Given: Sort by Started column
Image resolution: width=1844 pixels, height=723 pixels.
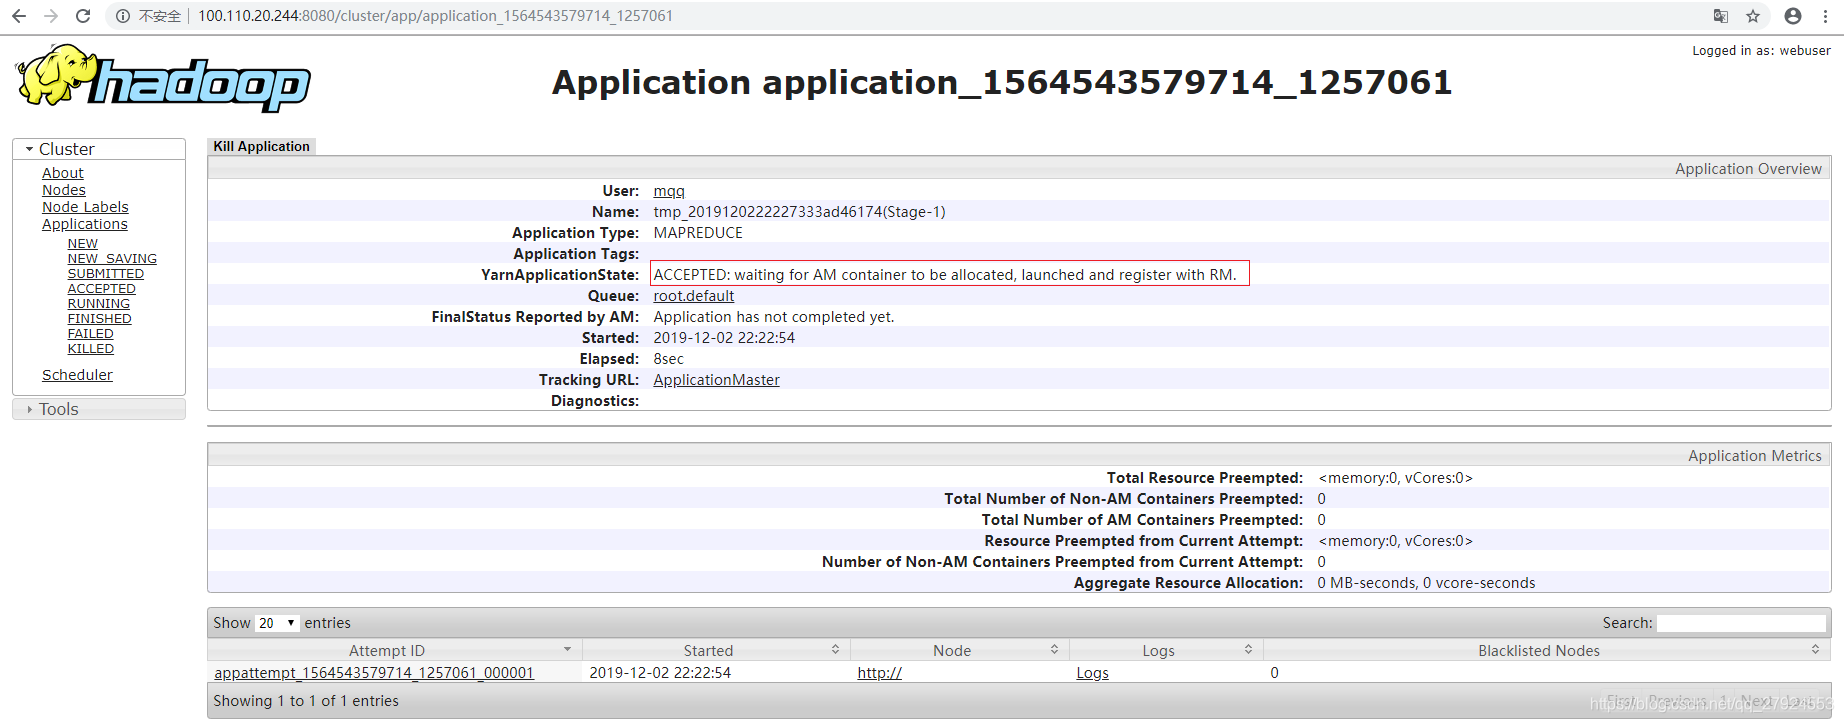Looking at the screenshot, I should click(x=716, y=650).
